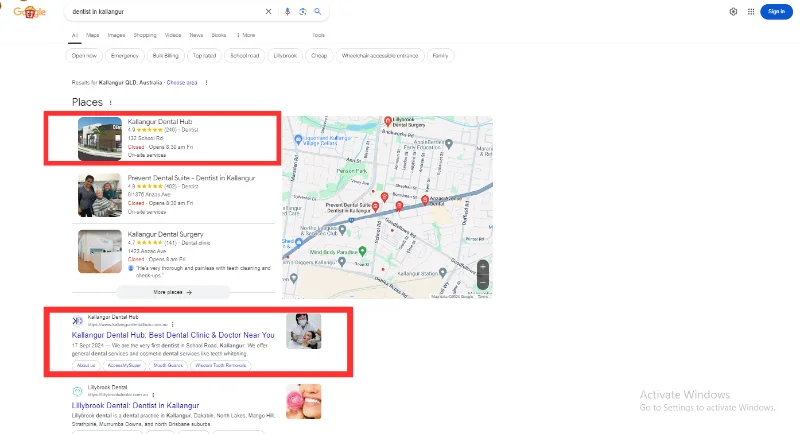This screenshot has width=800, height=434.
Task: Open Prevent Dental Suite place listing
Action: click(x=191, y=178)
